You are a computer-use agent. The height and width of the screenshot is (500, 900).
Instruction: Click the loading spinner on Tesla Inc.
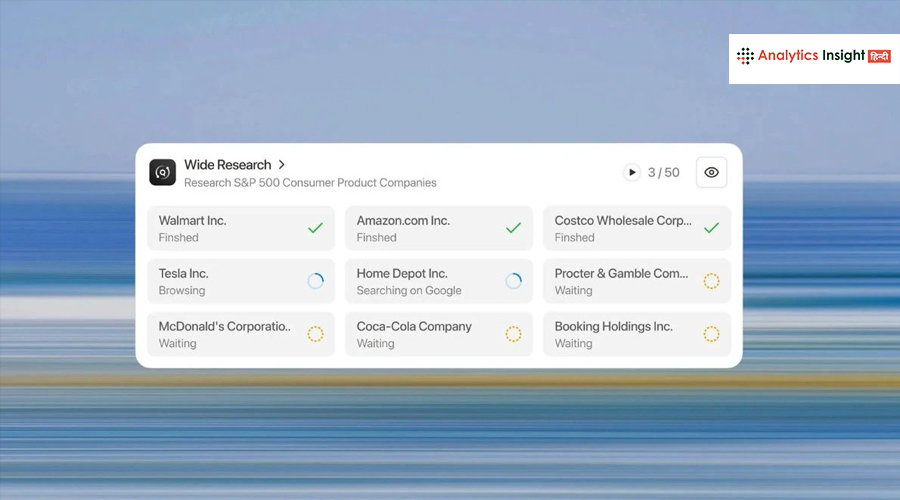pos(315,281)
